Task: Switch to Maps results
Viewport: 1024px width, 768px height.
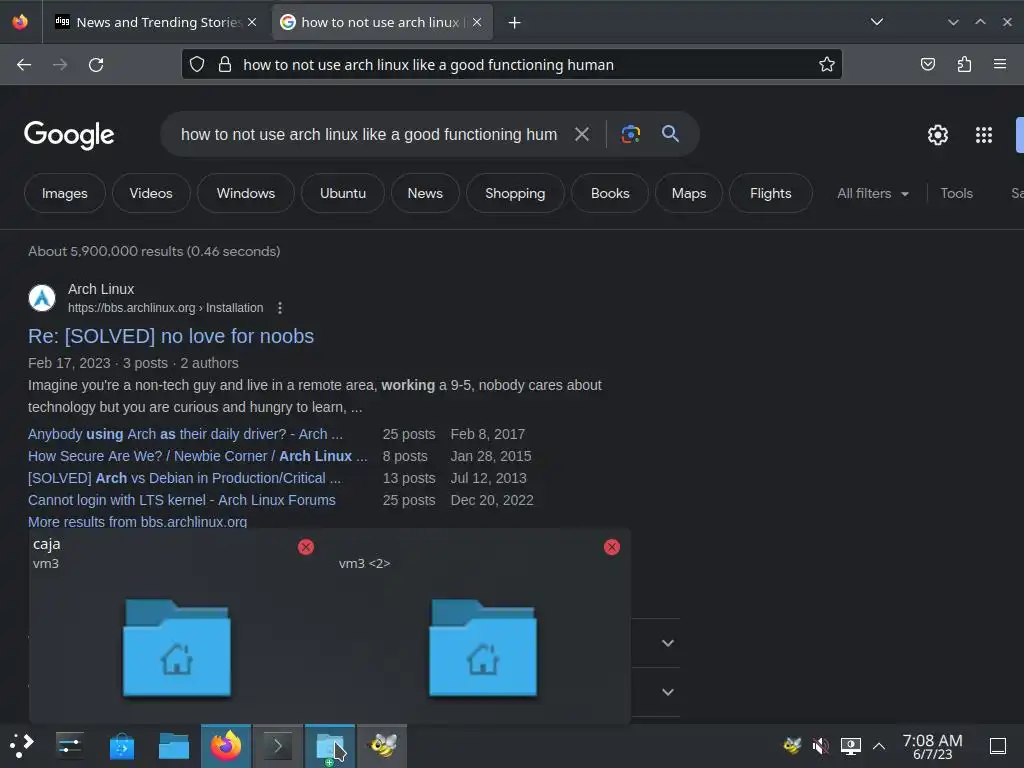Action: pyautogui.click(x=689, y=193)
